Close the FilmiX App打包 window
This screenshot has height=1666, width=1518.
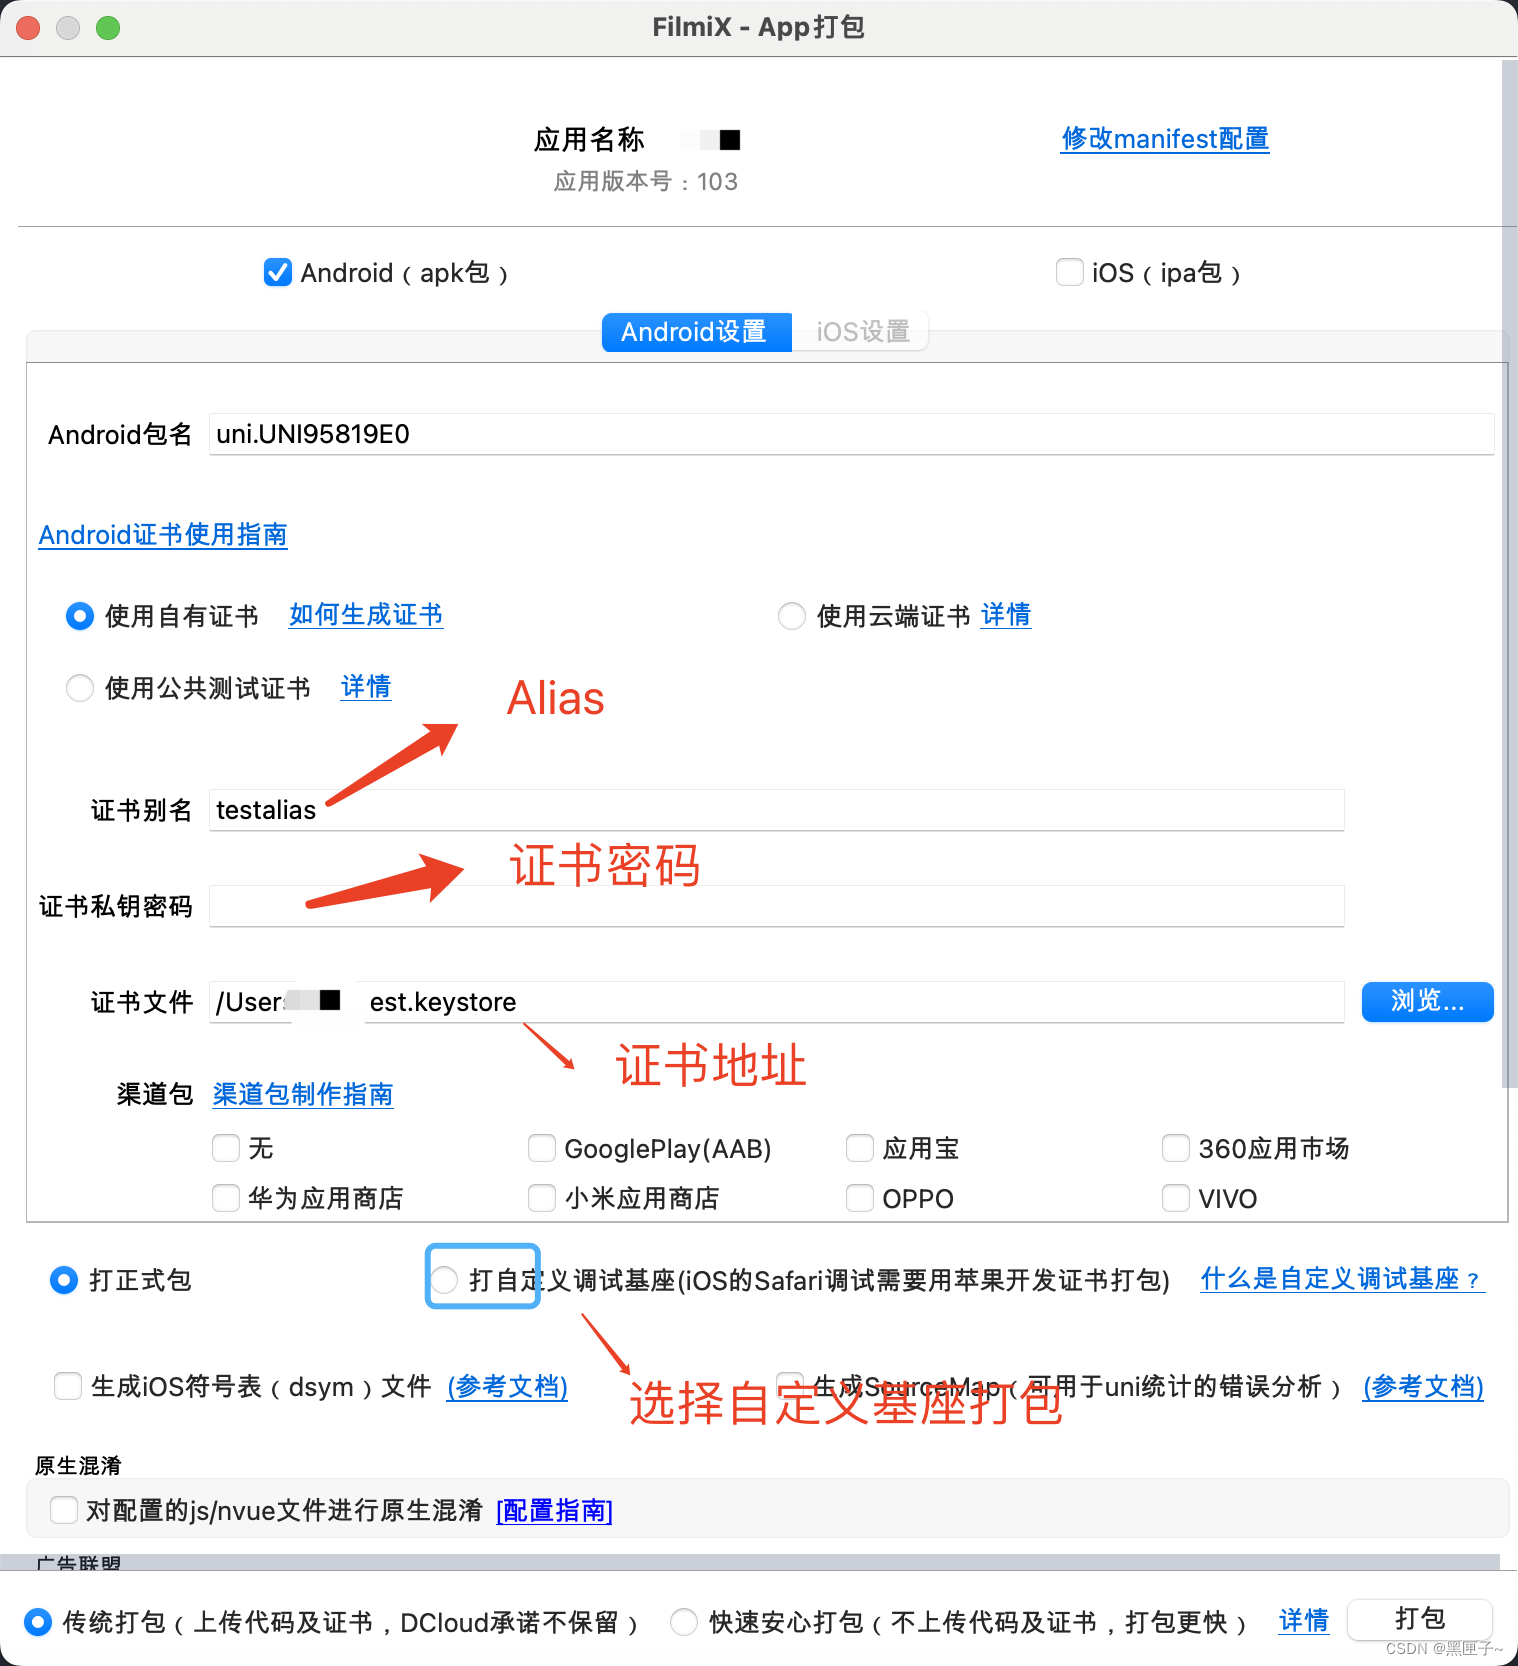coord(28,28)
